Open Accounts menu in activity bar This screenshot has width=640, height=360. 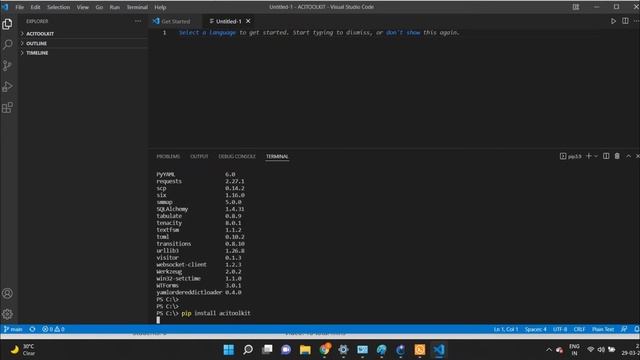tap(7, 293)
